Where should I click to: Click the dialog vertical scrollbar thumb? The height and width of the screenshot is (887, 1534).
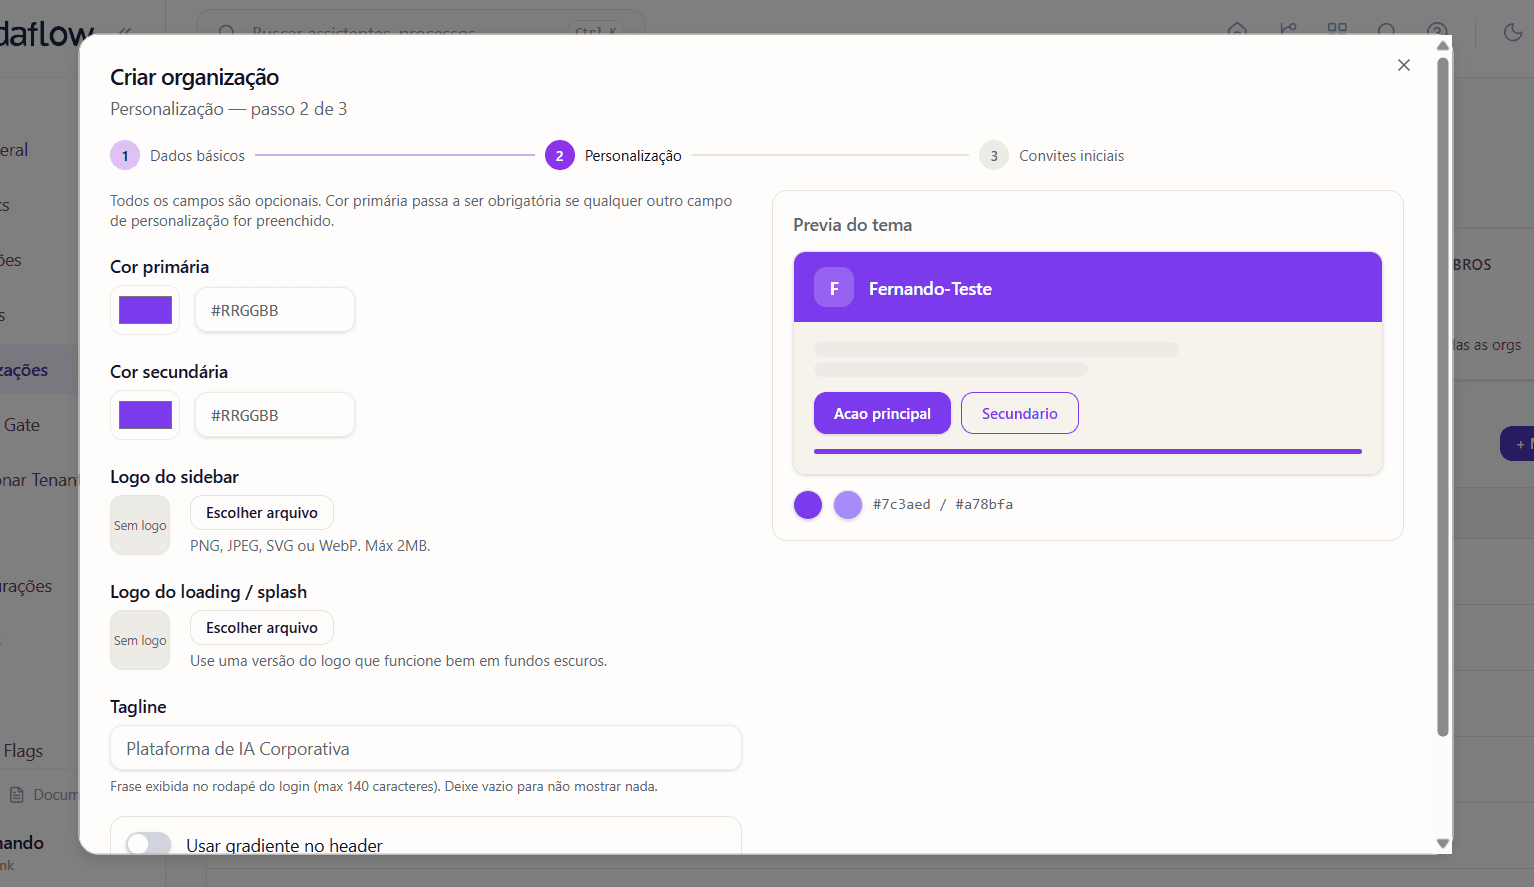(x=1443, y=397)
